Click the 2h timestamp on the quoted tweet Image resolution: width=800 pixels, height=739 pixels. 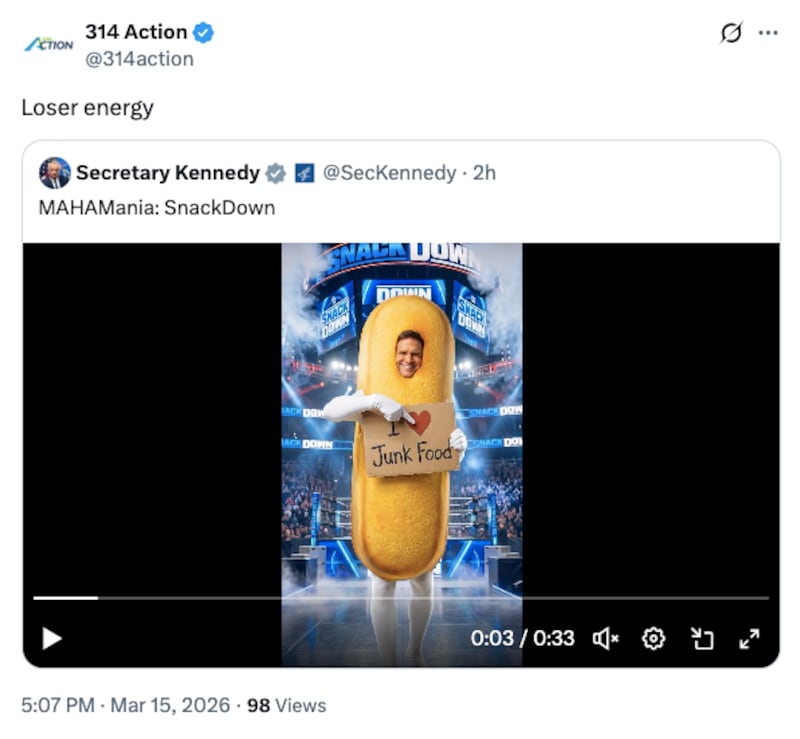(x=482, y=172)
